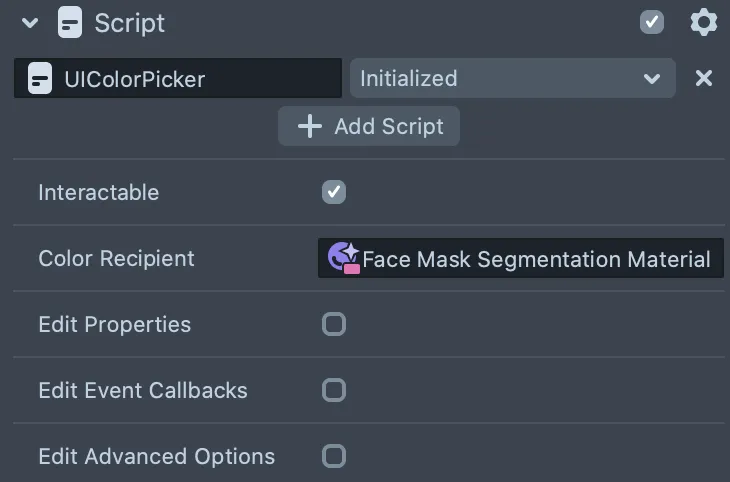The image size is (730, 482).
Task: Click the Face Mask Segmentation Material field
Action: pos(520,258)
